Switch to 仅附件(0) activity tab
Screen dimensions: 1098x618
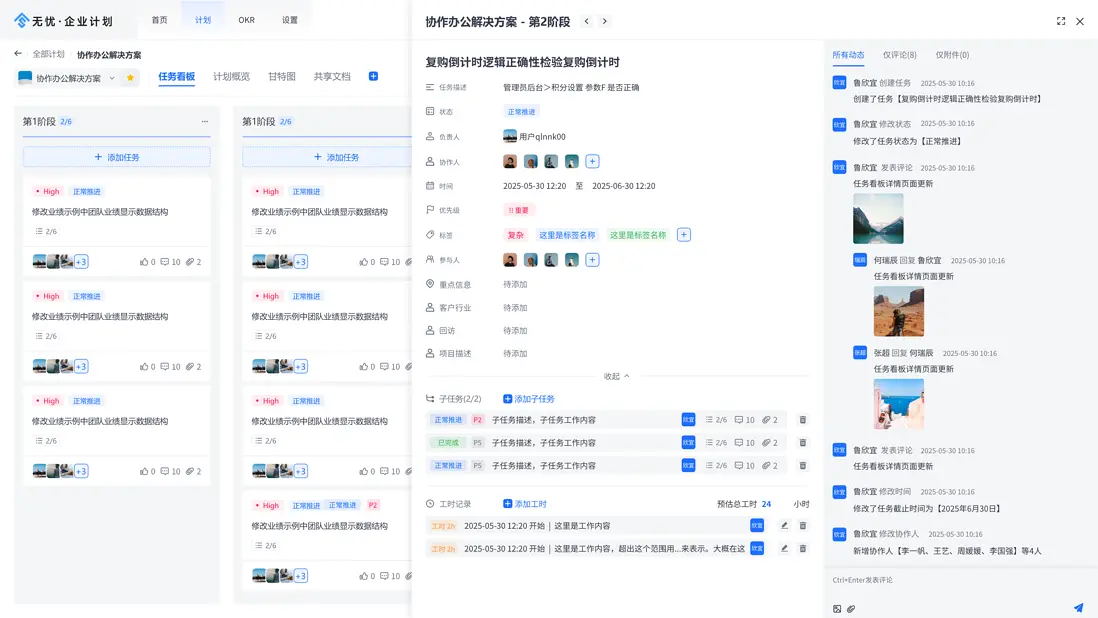click(x=952, y=55)
